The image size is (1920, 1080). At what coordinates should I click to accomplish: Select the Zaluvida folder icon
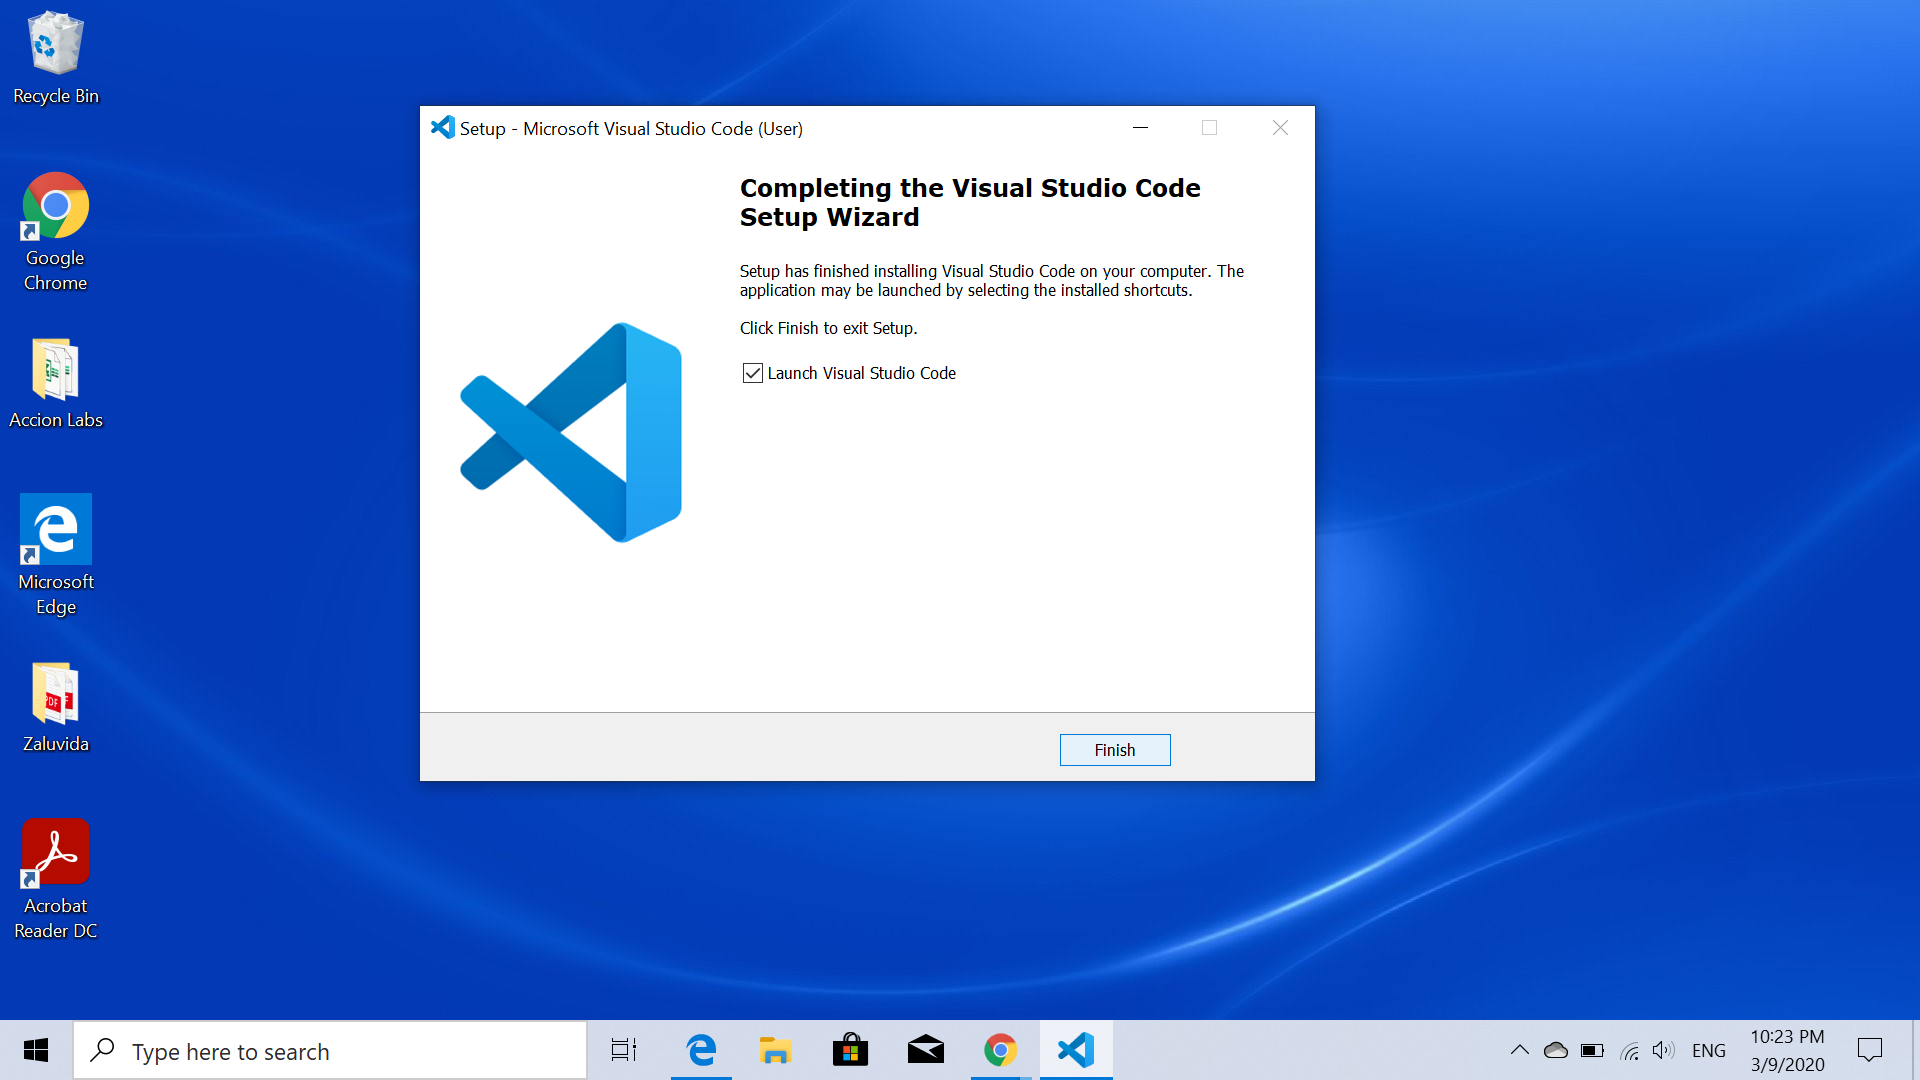[x=56, y=708]
